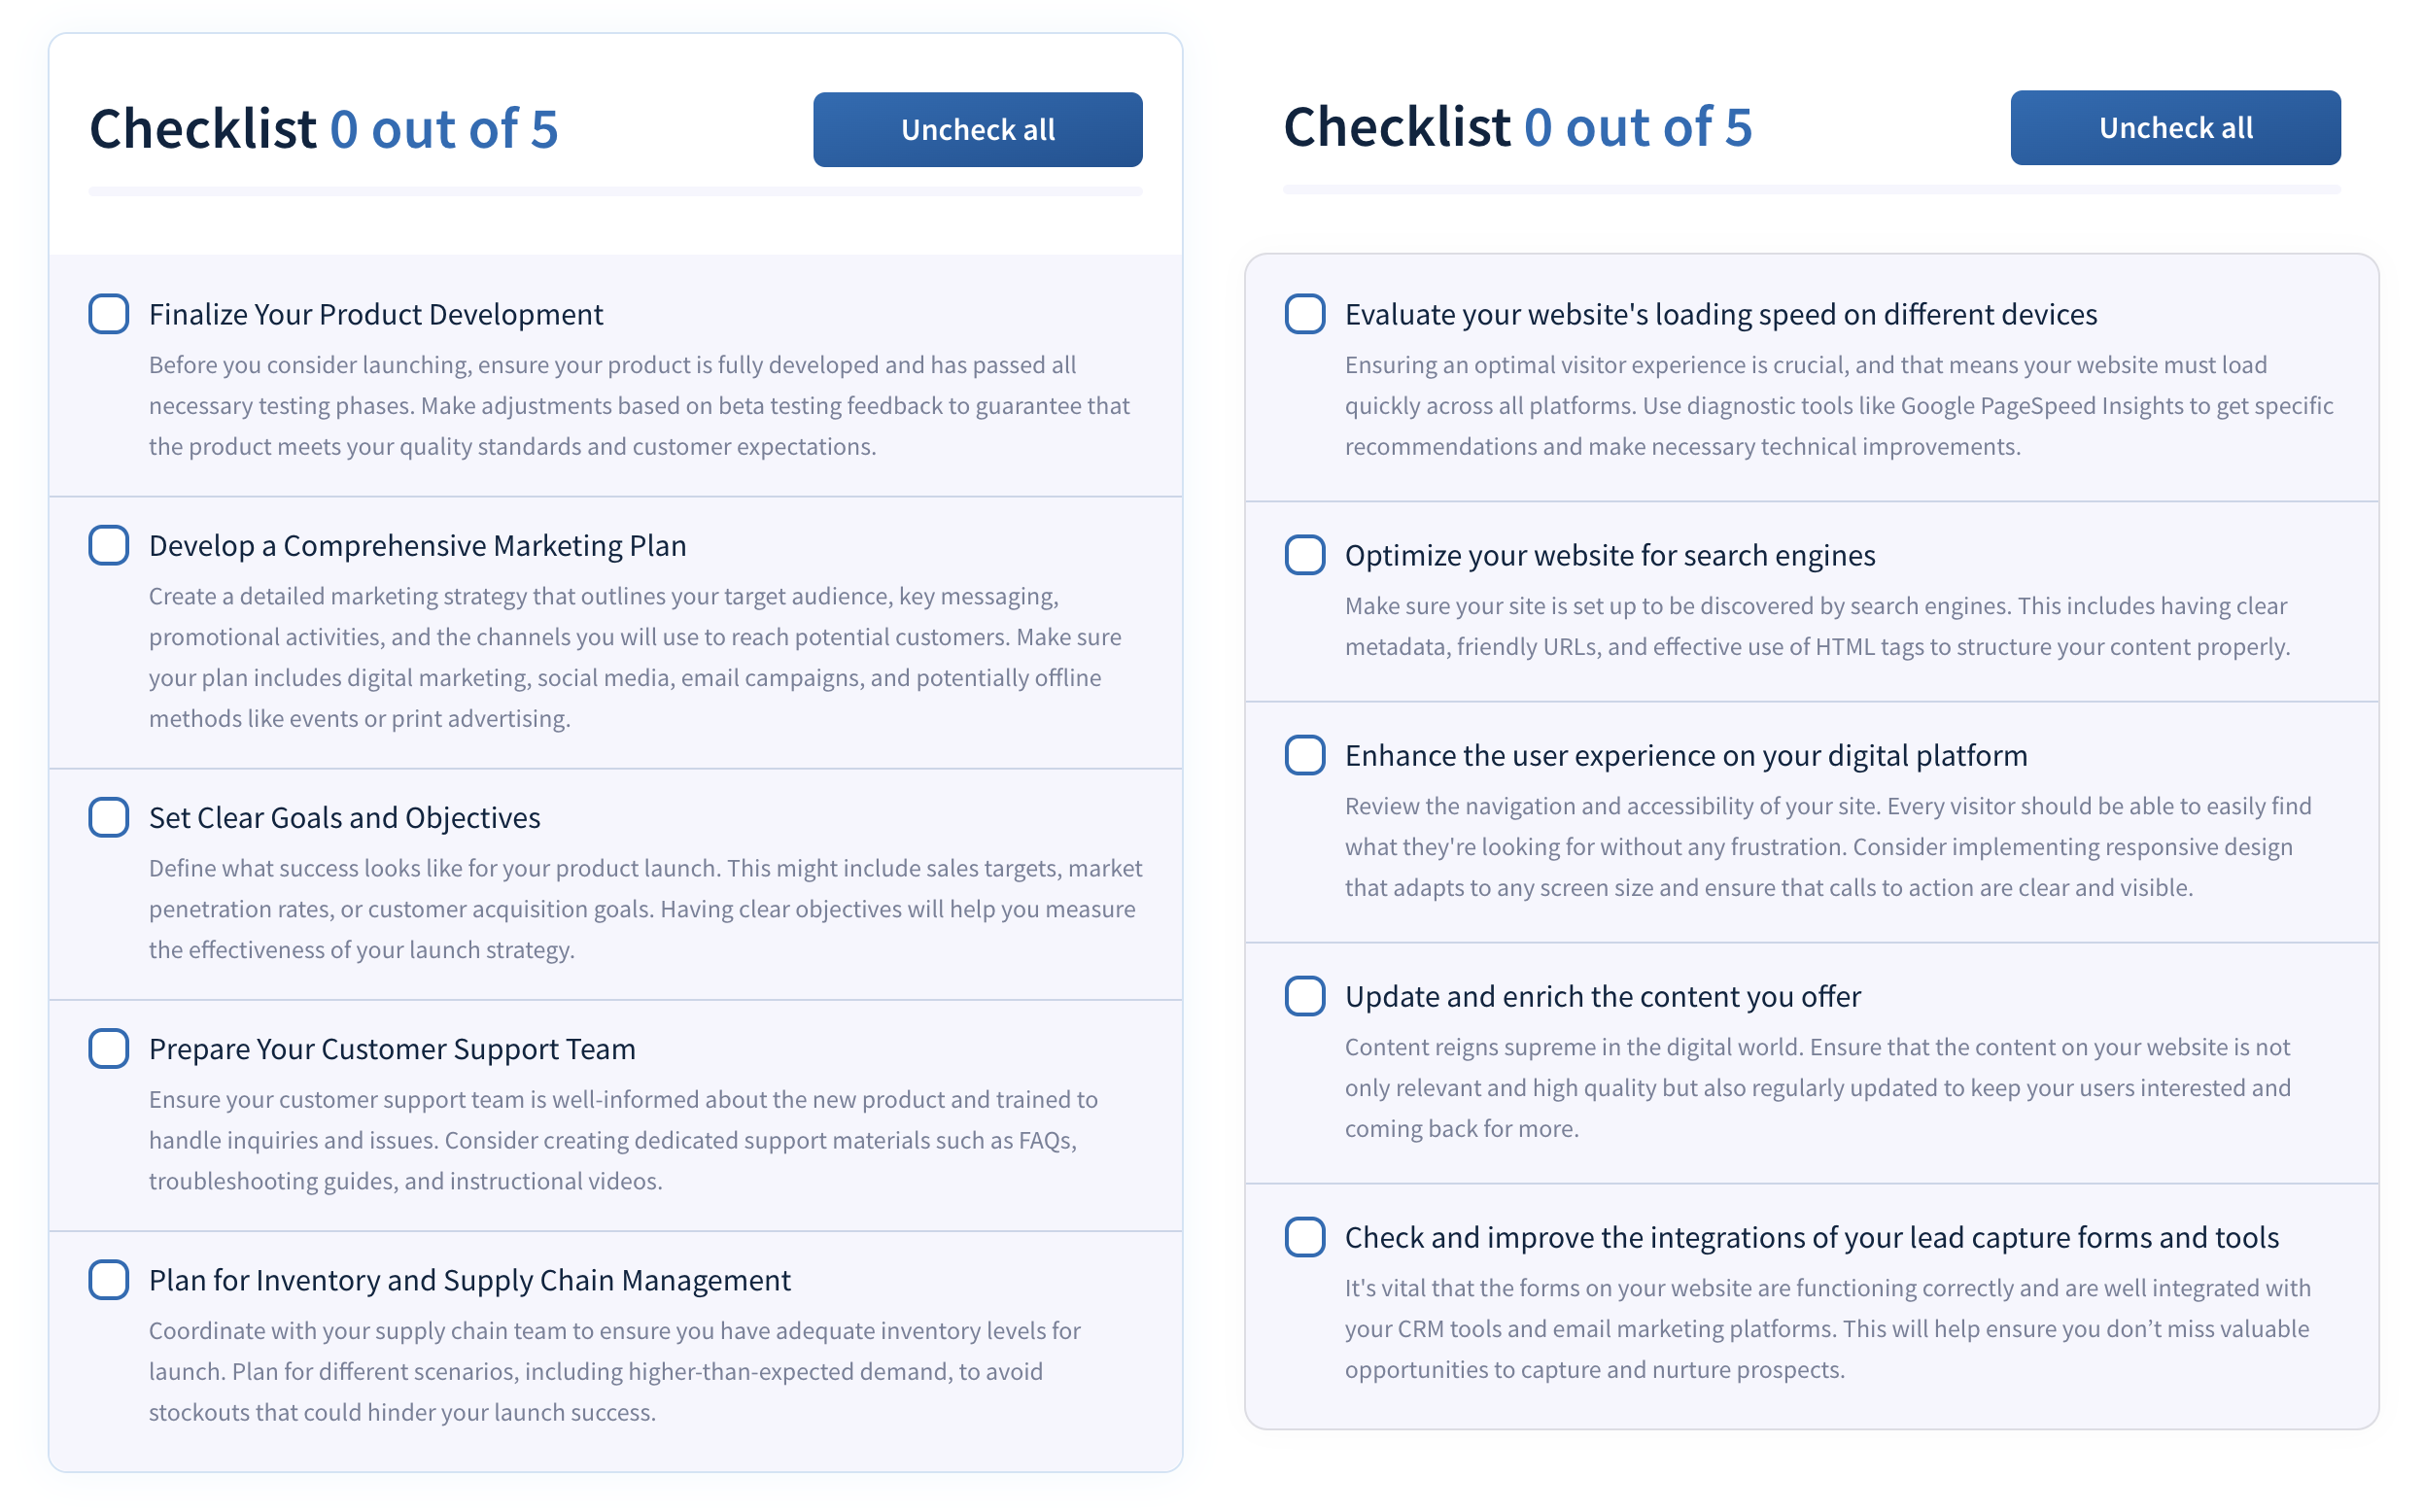The width and height of the screenshot is (2424, 1512).
Task: Check Plan for Inventory and Supply Chain Management
Action: tap(108, 1280)
